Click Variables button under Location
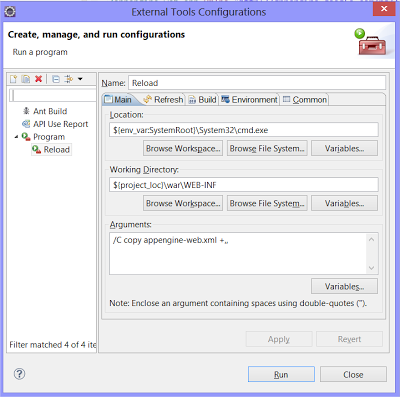Screen dimensions: 400x397 [x=344, y=148]
